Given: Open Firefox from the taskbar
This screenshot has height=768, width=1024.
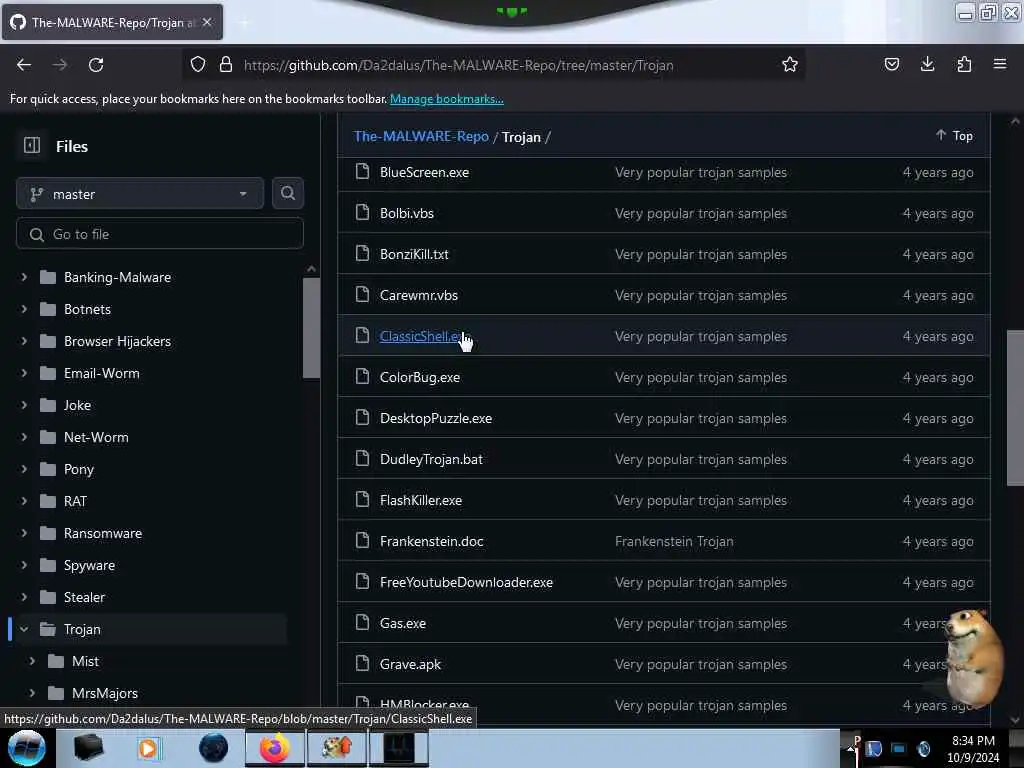Looking at the screenshot, I should (x=274, y=748).
